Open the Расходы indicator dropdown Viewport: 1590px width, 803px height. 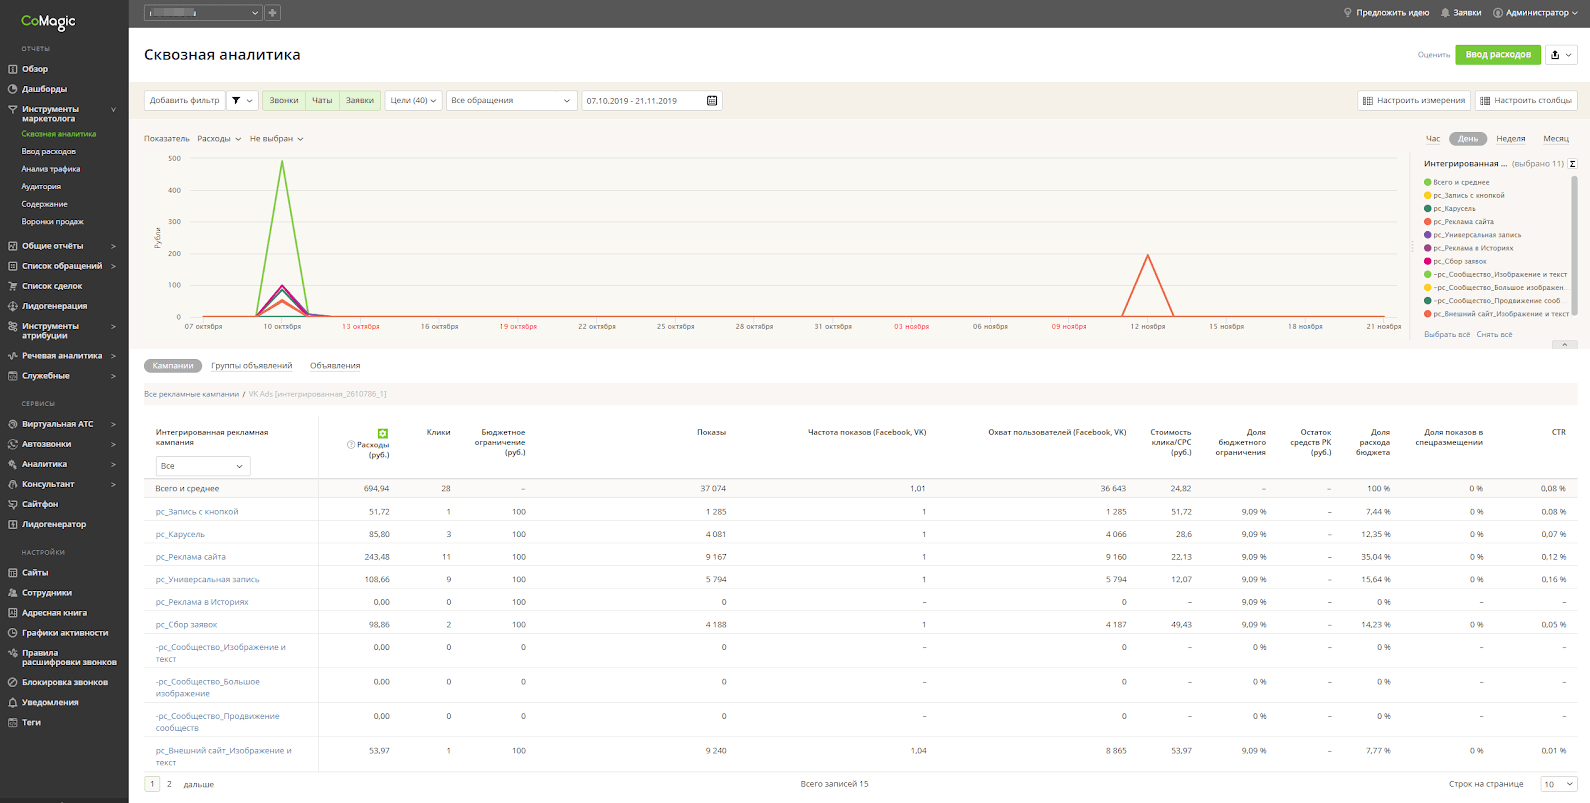(219, 139)
